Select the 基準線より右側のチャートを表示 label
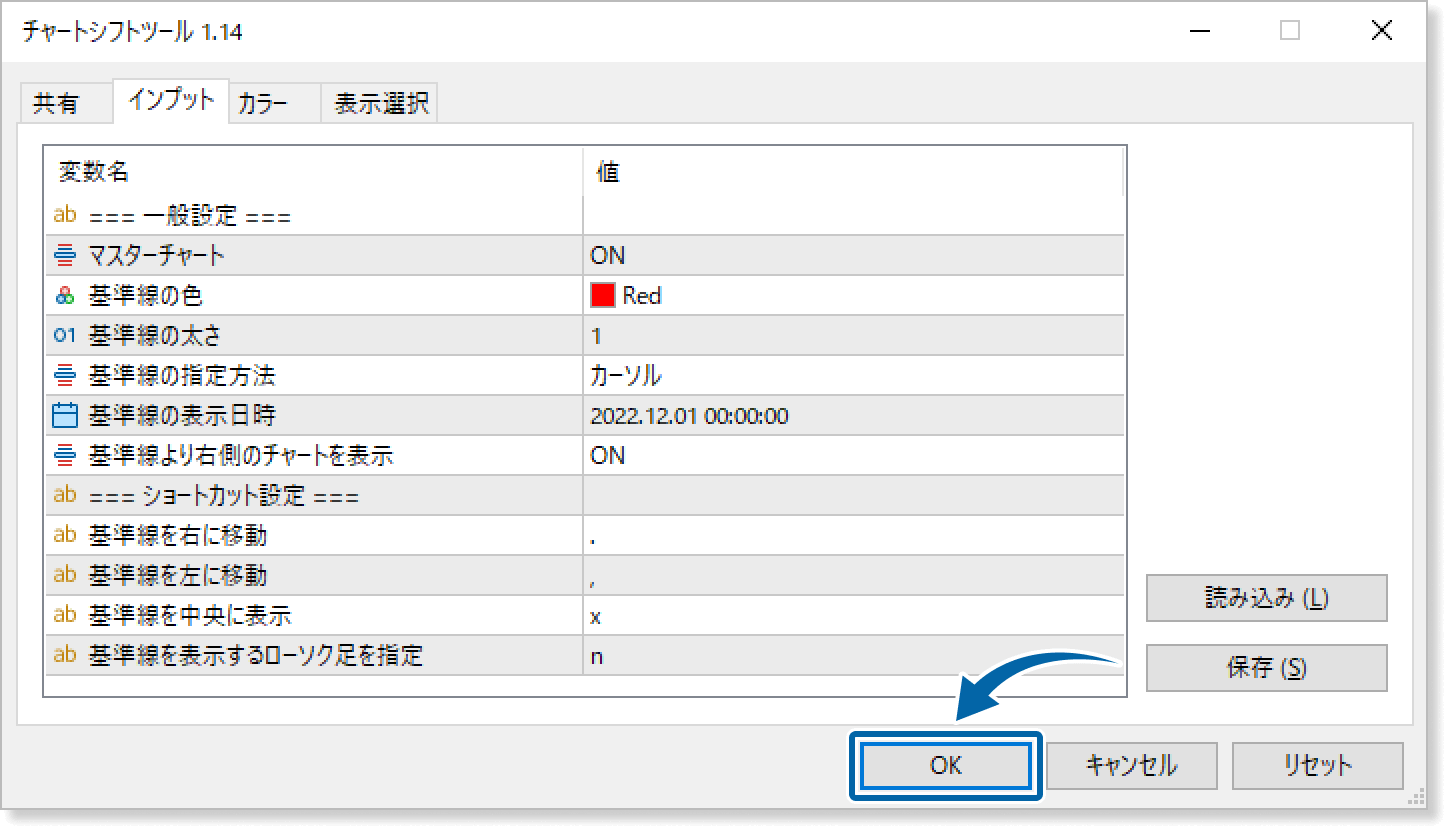 [241, 455]
